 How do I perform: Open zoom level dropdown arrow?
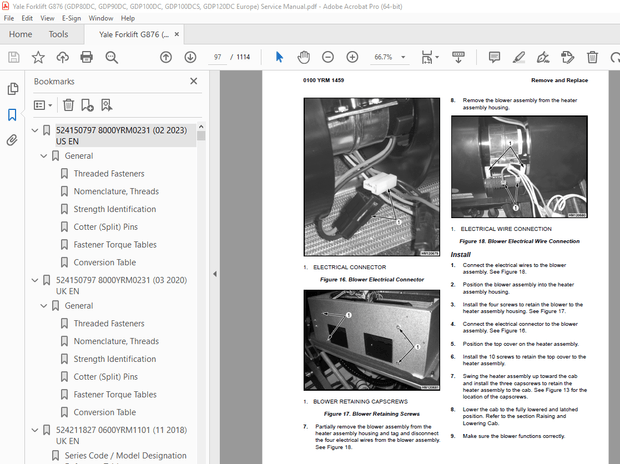403,57
